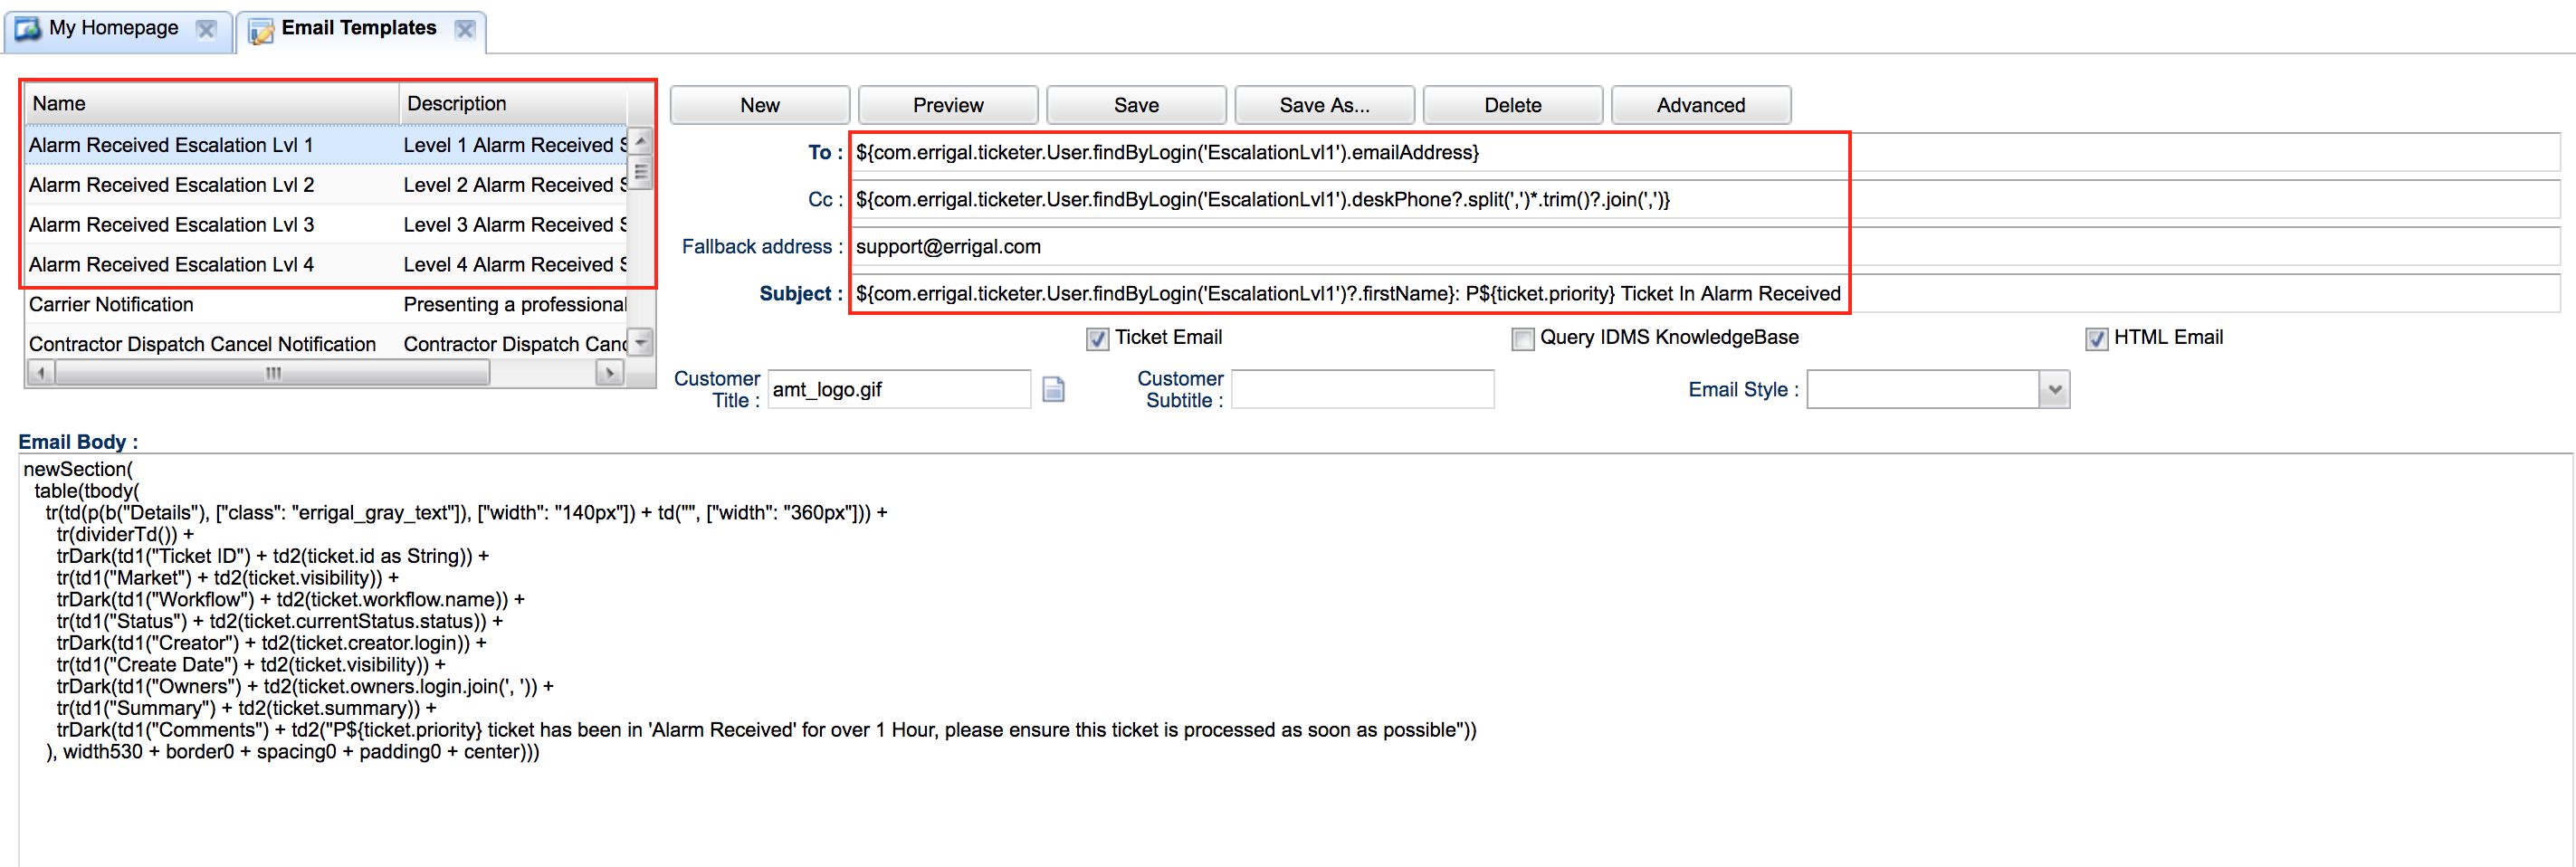This screenshot has width=2576, height=867.
Task: Click the My Homepage tab icon
Action: (x=28, y=28)
